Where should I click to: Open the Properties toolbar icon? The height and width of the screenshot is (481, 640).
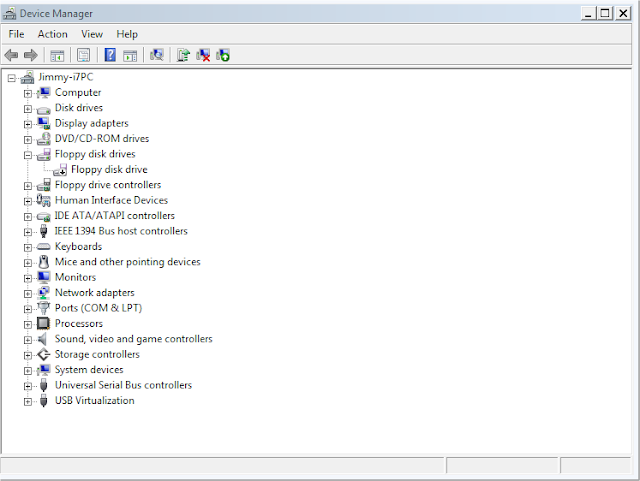84,55
